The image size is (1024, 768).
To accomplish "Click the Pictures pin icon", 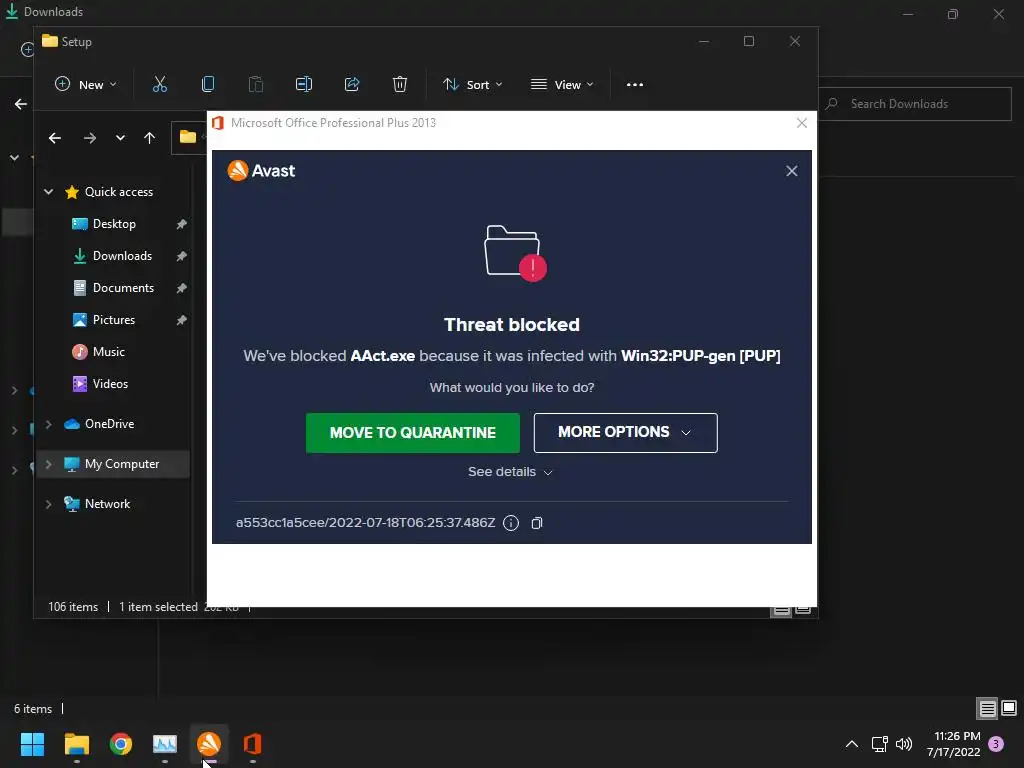I will click(x=182, y=320).
